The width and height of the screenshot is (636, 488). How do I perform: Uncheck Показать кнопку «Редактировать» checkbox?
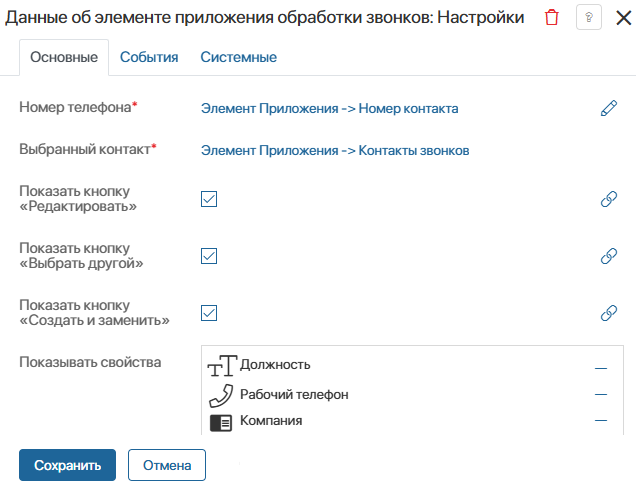209,199
